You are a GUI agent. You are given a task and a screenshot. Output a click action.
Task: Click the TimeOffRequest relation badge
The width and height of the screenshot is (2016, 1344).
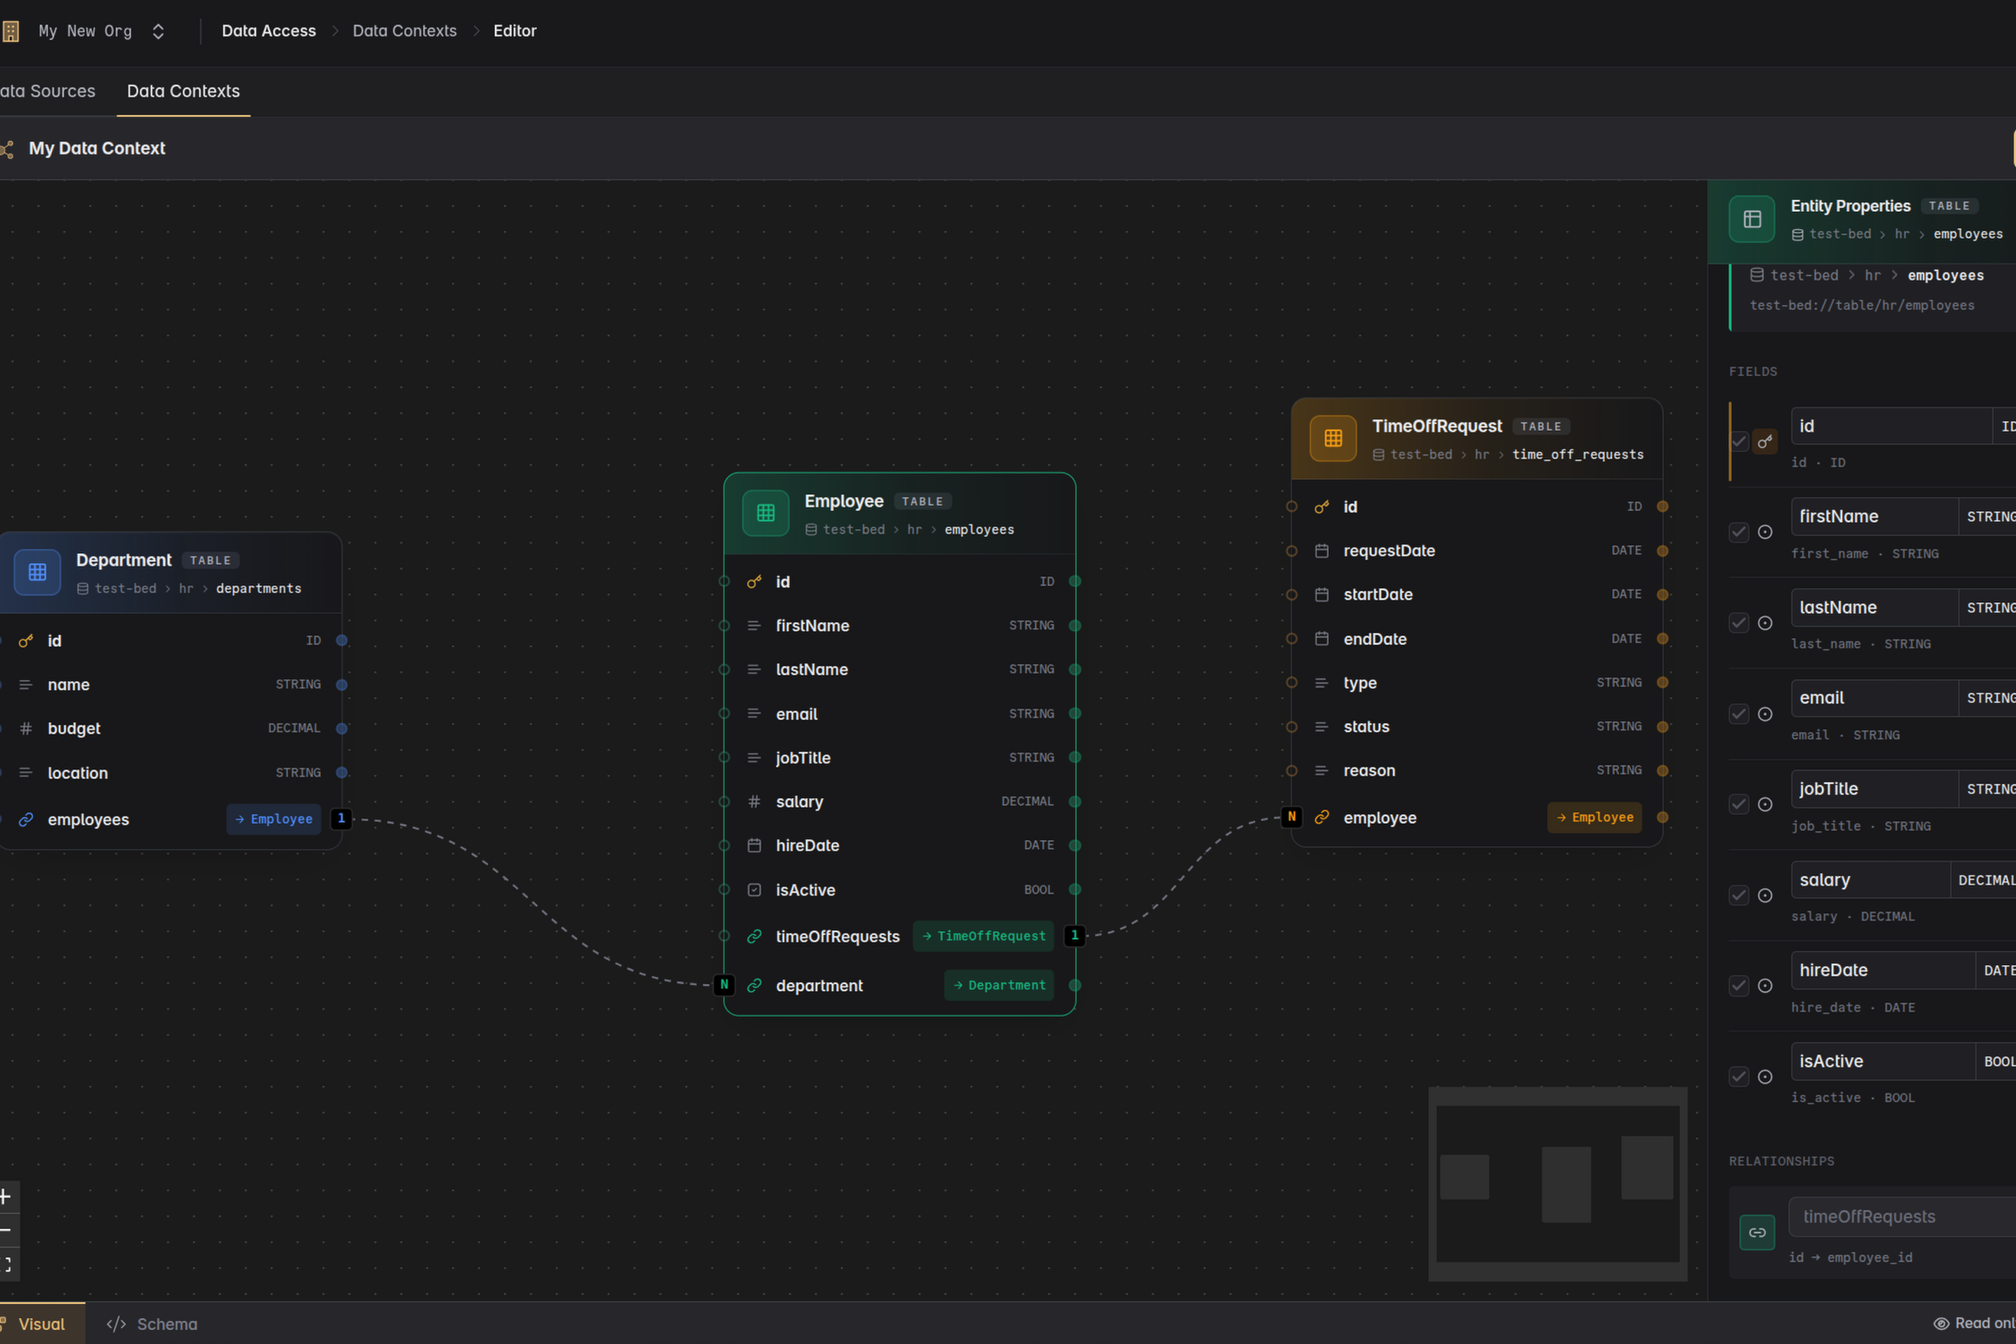983,936
